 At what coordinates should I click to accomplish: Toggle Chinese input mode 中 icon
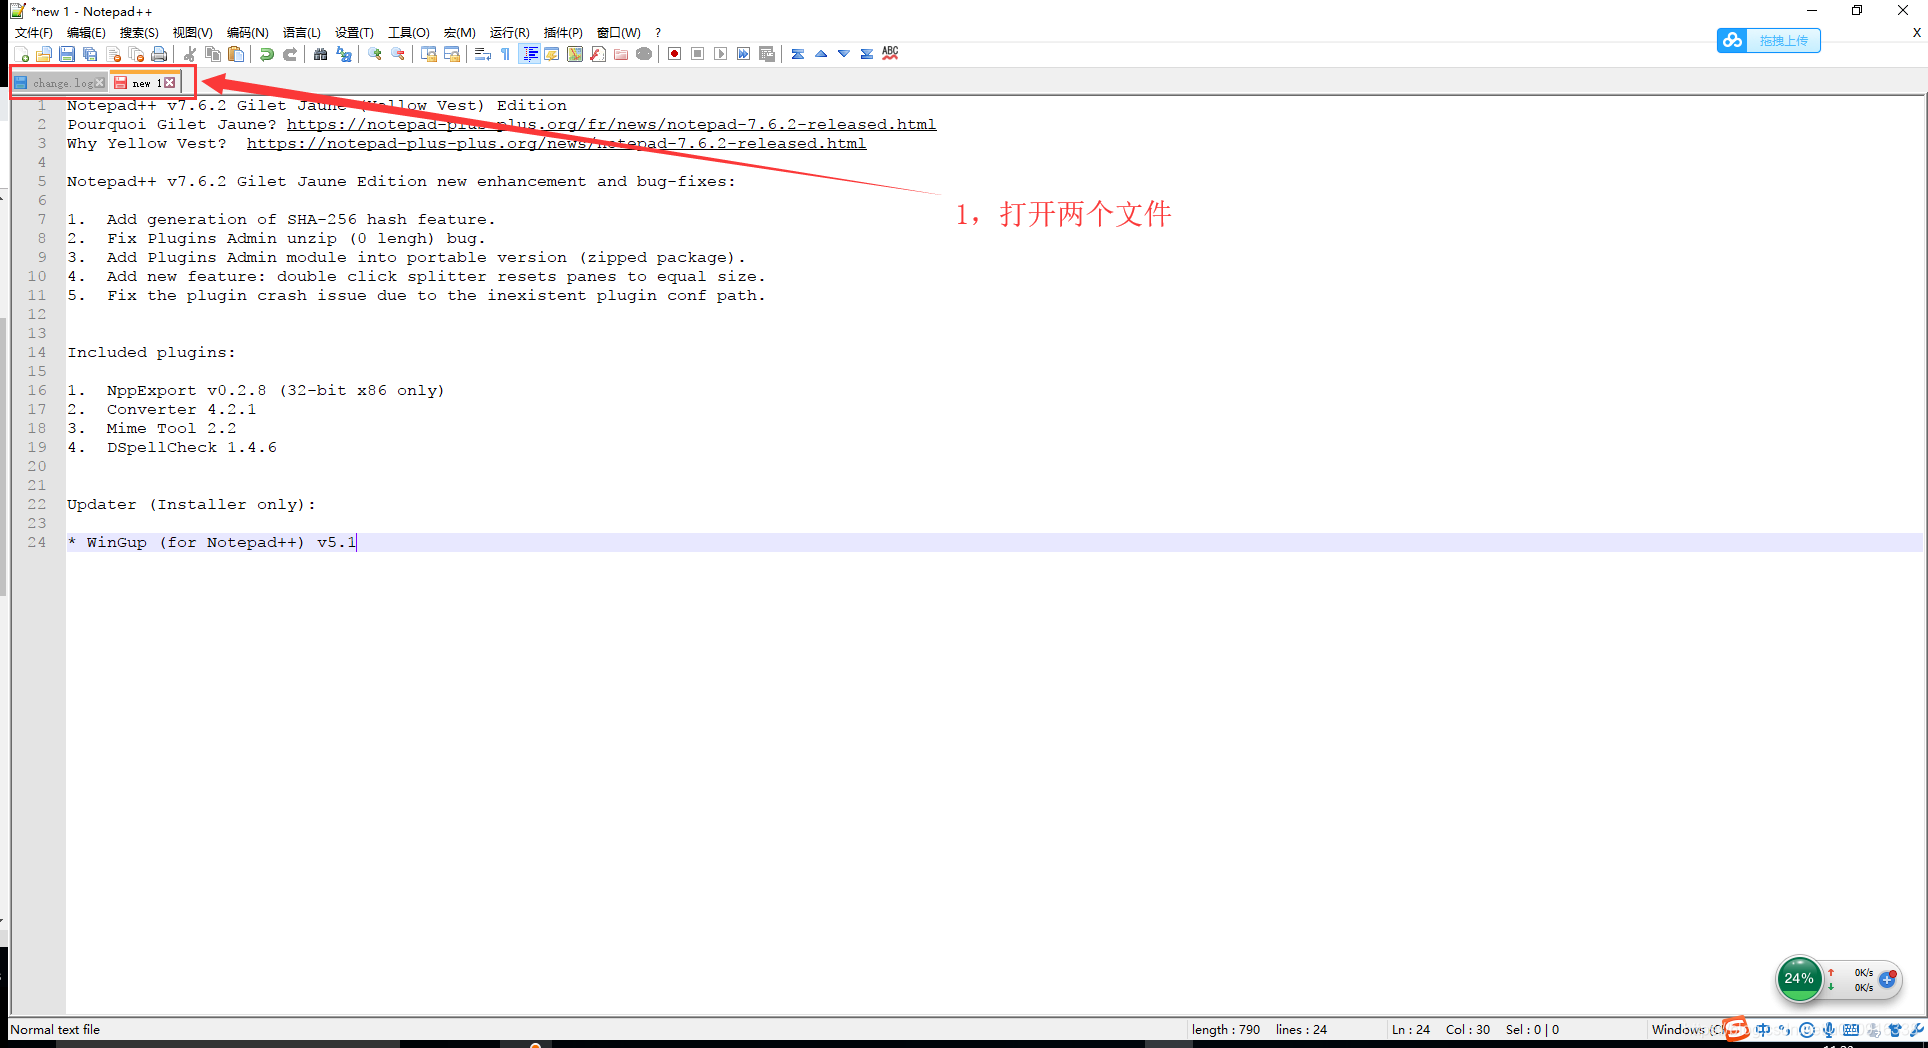point(1763,1030)
